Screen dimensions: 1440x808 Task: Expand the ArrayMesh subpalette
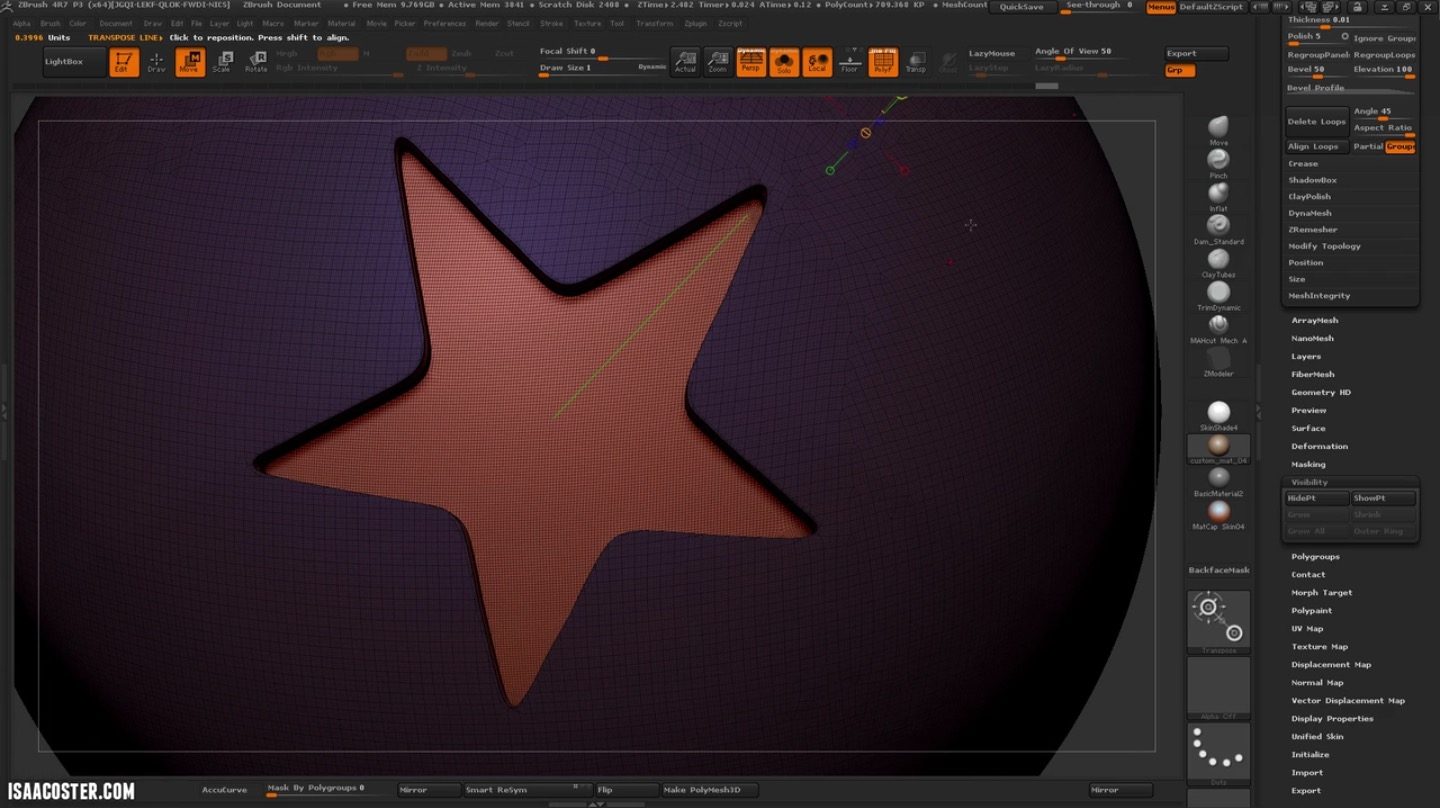point(1314,320)
